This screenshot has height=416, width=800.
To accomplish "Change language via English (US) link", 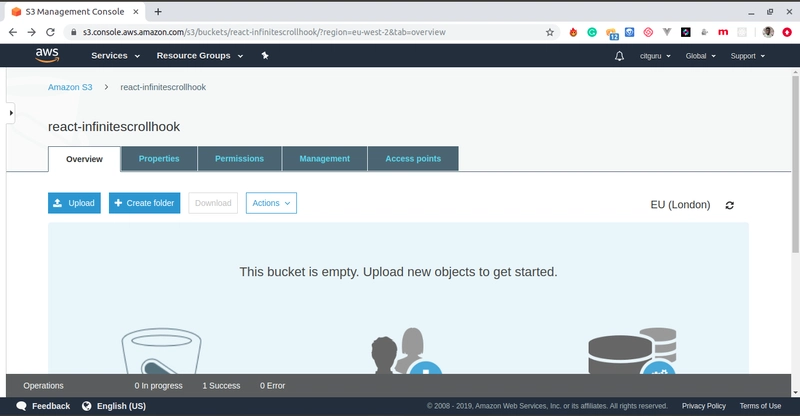I will (121, 406).
